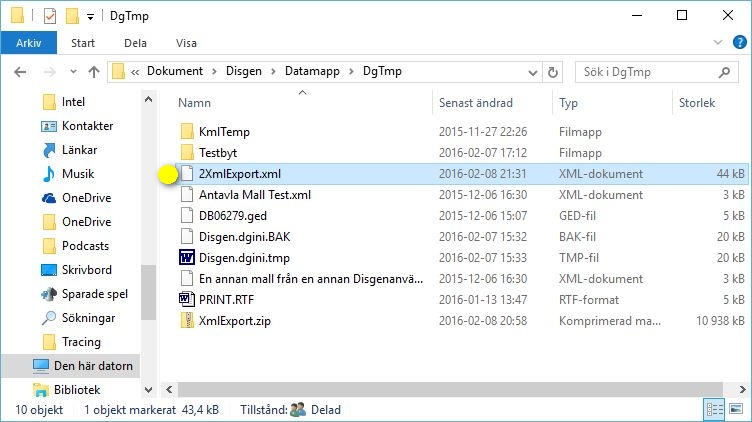Sort by the Storlek column header

(x=697, y=103)
